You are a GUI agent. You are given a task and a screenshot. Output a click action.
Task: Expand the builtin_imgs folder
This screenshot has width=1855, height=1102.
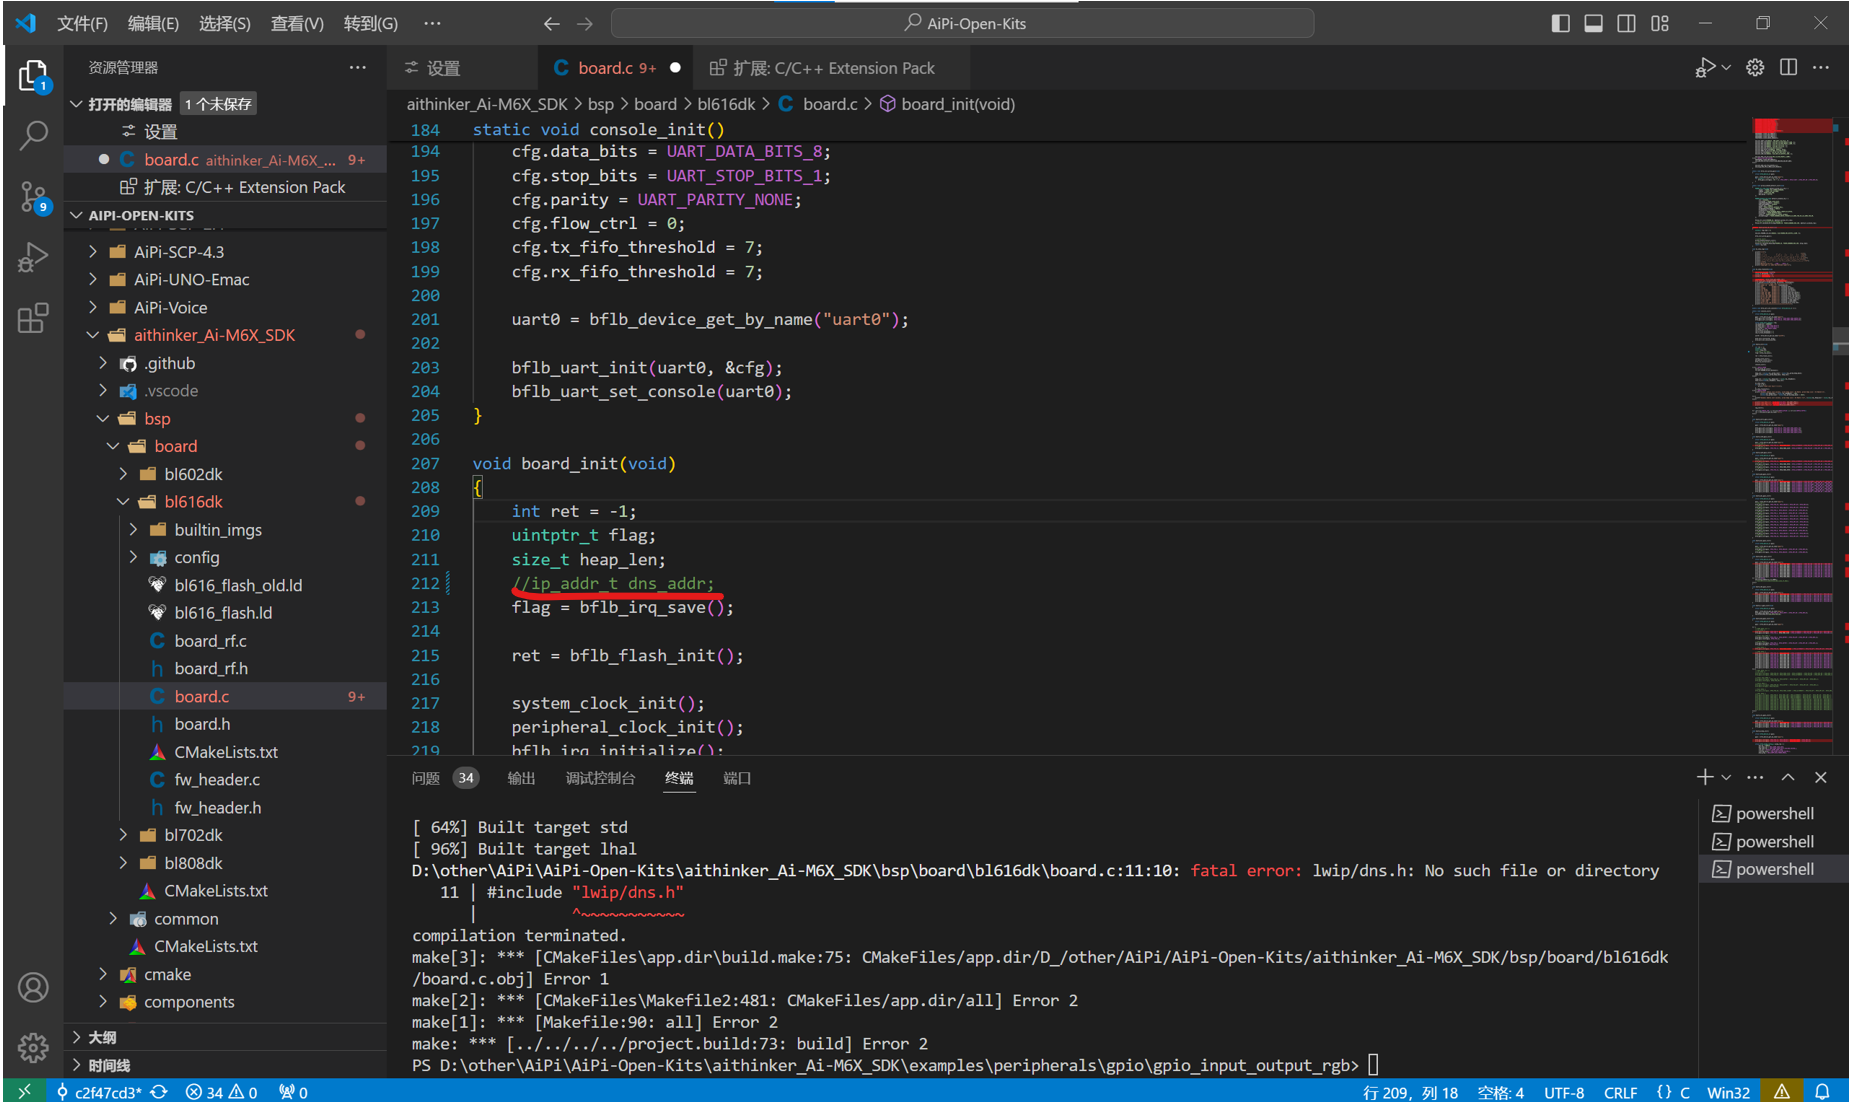(x=217, y=530)
